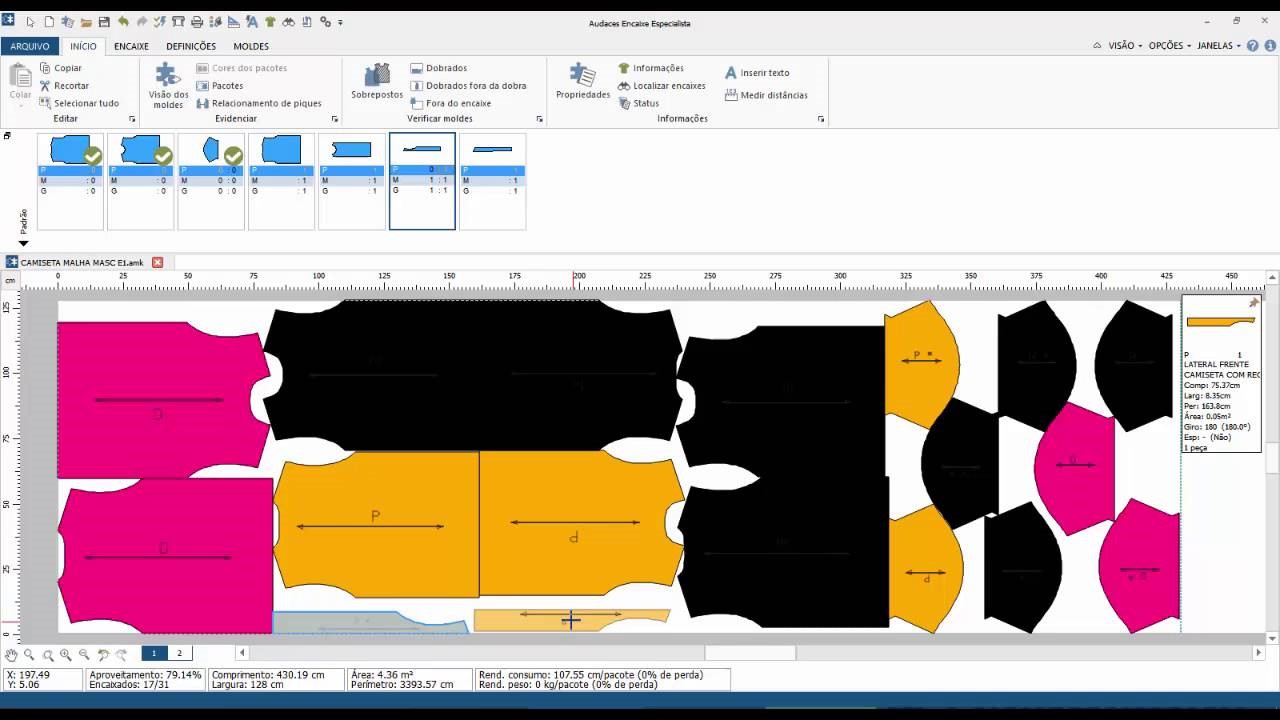Open the ARQUIVO menu
Viewport: 1280px width, 720px height.
(30, 46)
